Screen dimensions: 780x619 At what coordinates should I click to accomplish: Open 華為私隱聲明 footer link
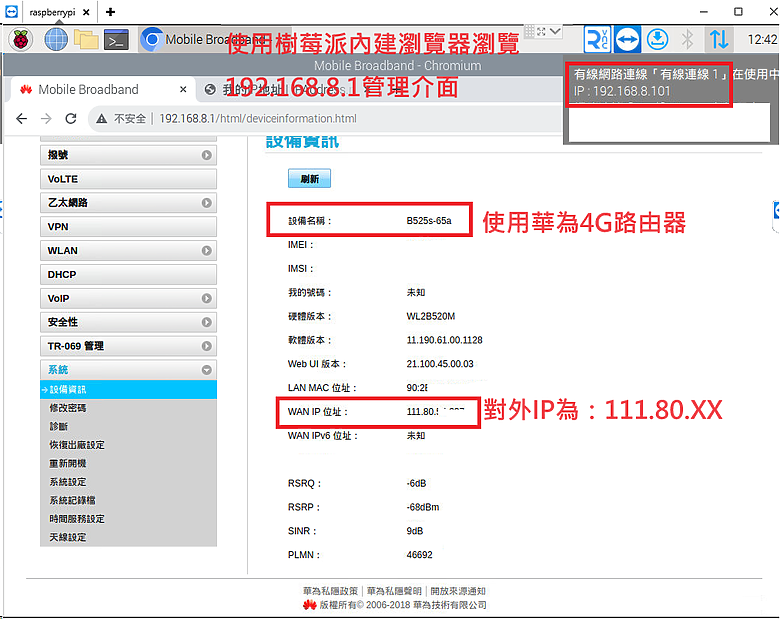click(394, 591)
